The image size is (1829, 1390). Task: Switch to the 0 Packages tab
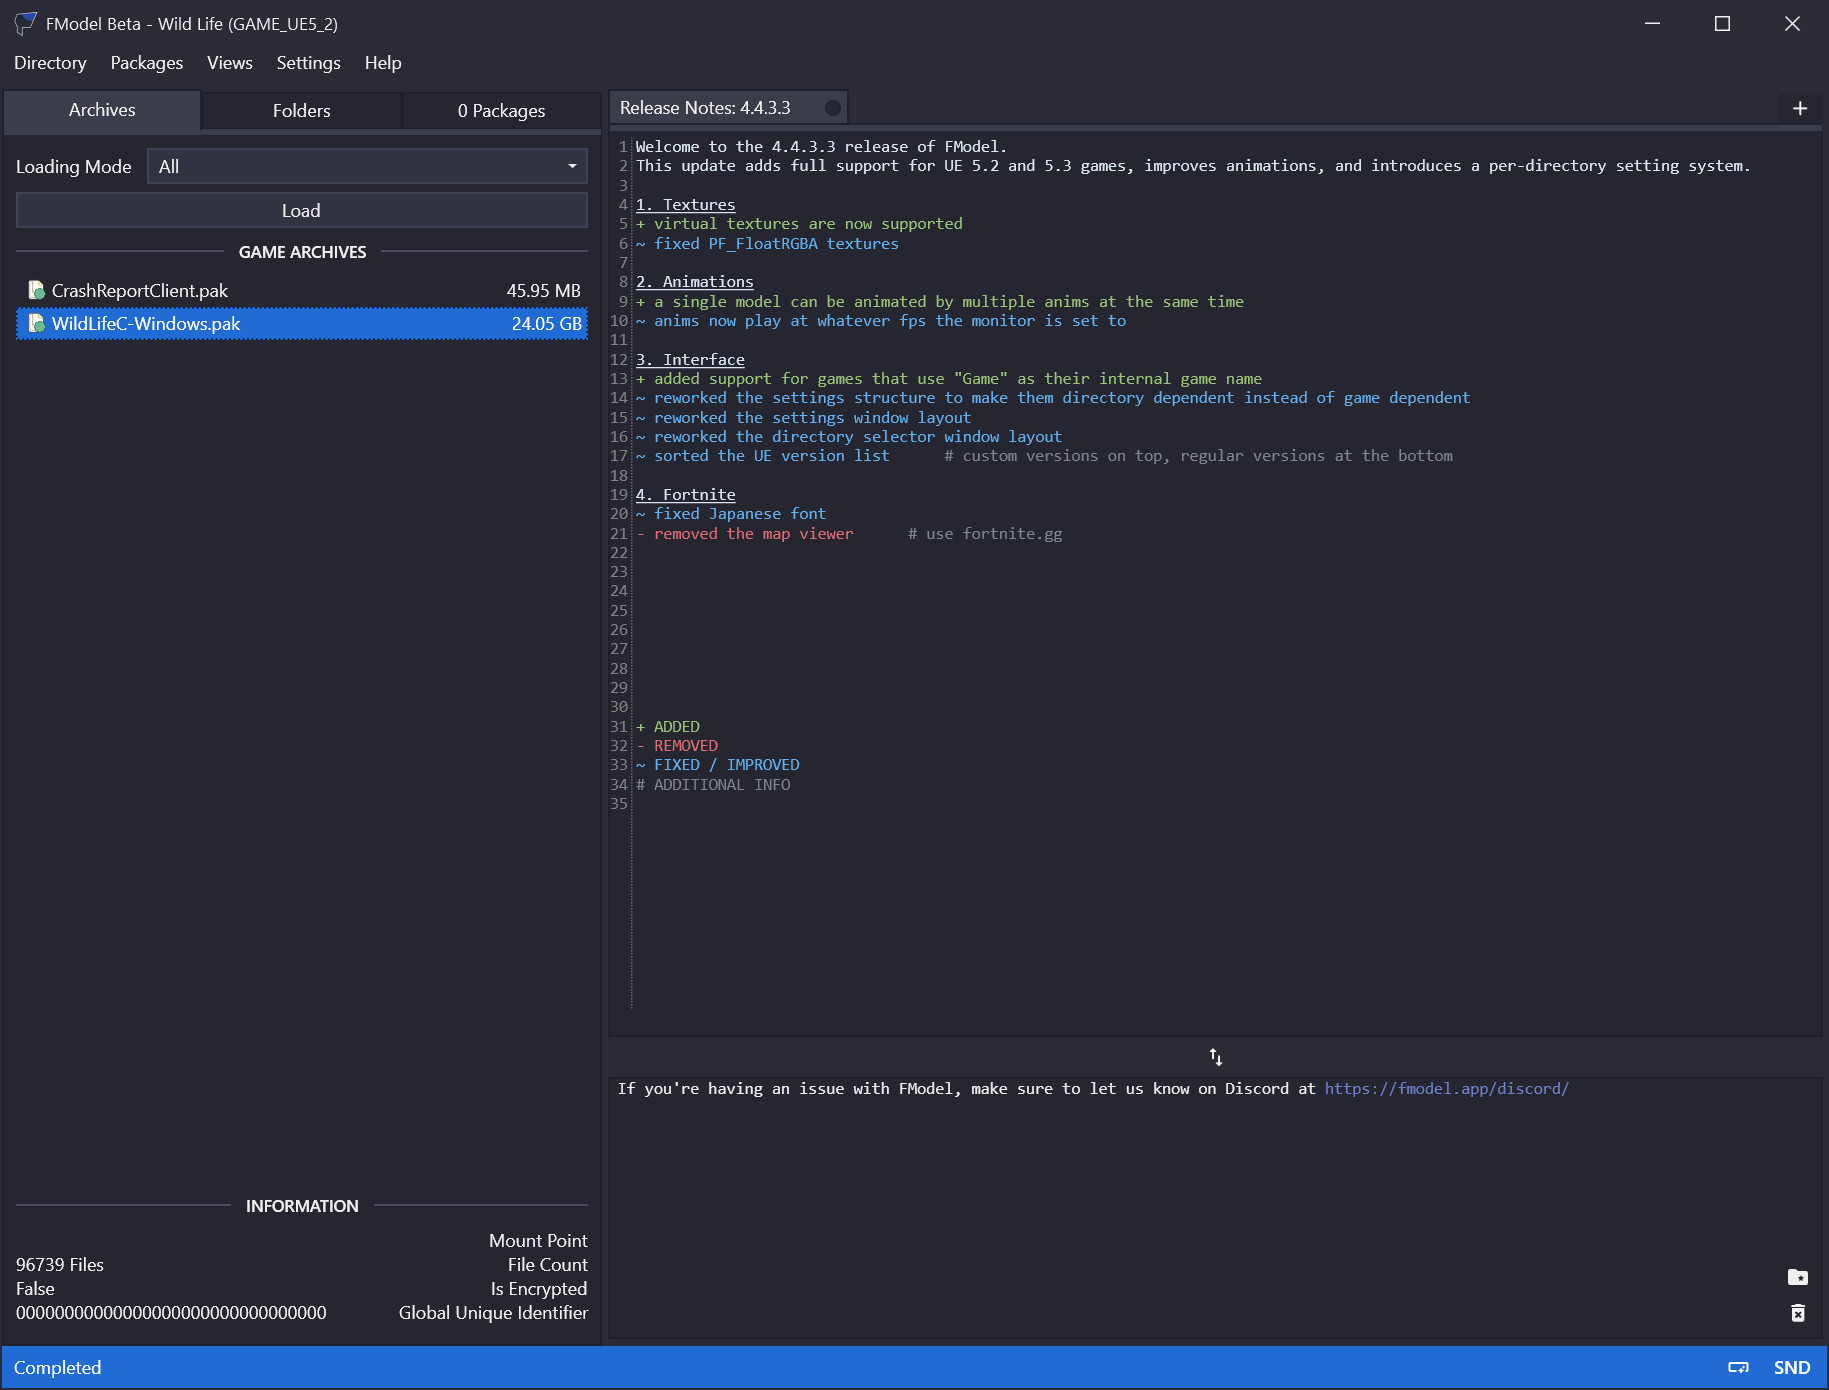[501, 111]
